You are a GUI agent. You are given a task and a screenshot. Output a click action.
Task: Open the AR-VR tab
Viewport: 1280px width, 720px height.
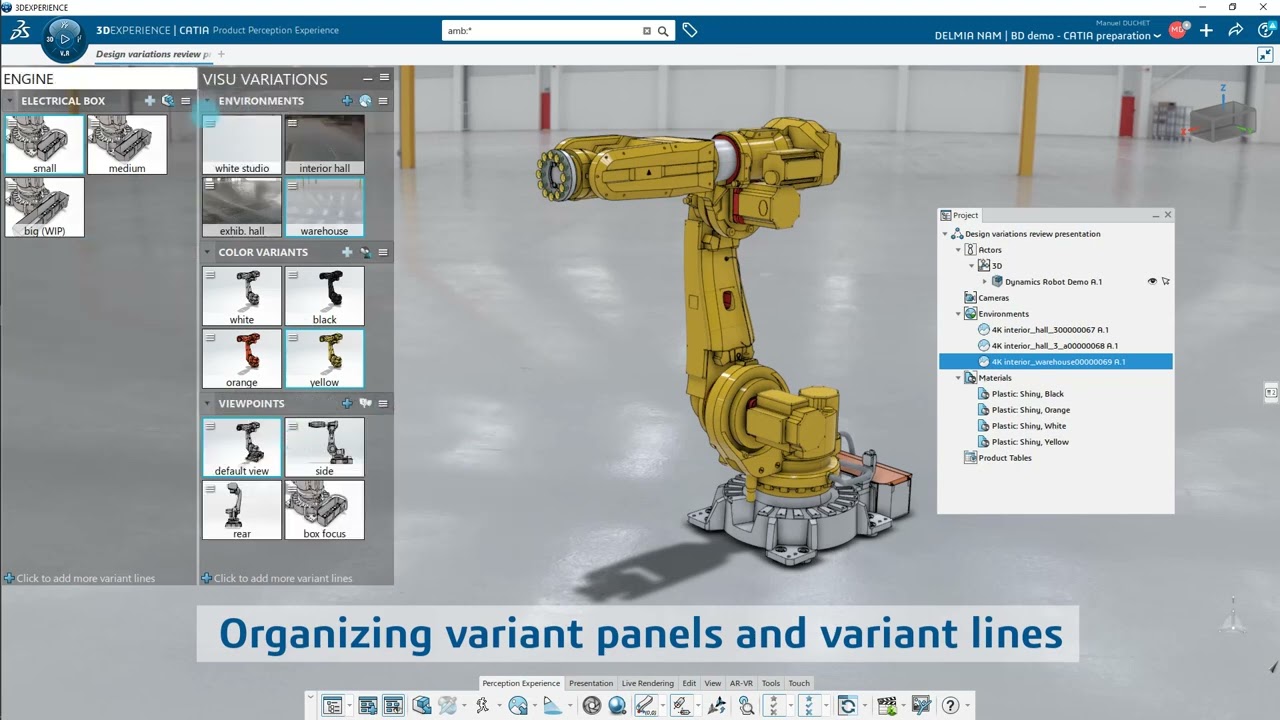pos(741,683)
